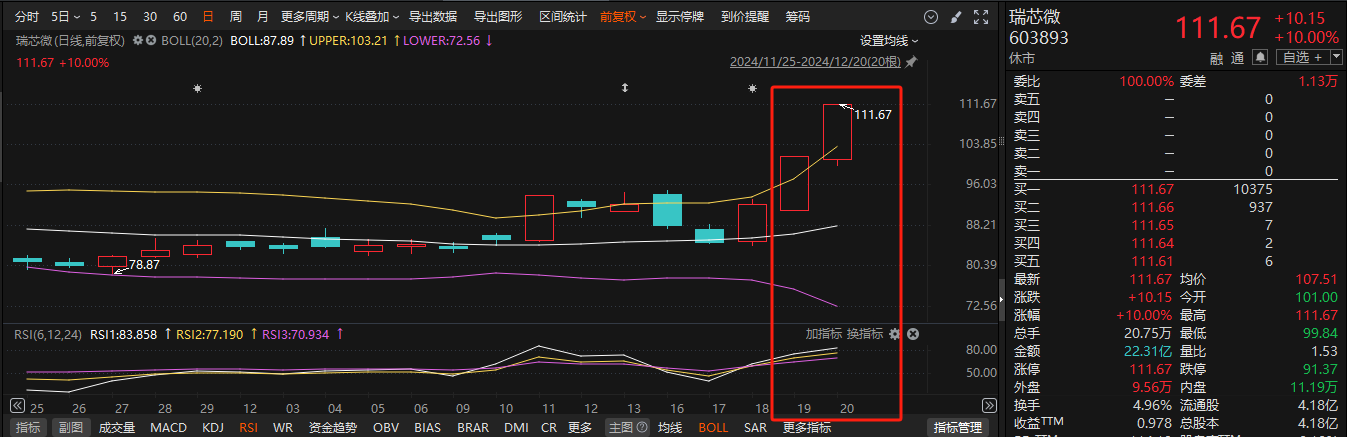Pin the selected date range
The width and height of the screenshot is (1347, 437).
click(x=910, y=62)
